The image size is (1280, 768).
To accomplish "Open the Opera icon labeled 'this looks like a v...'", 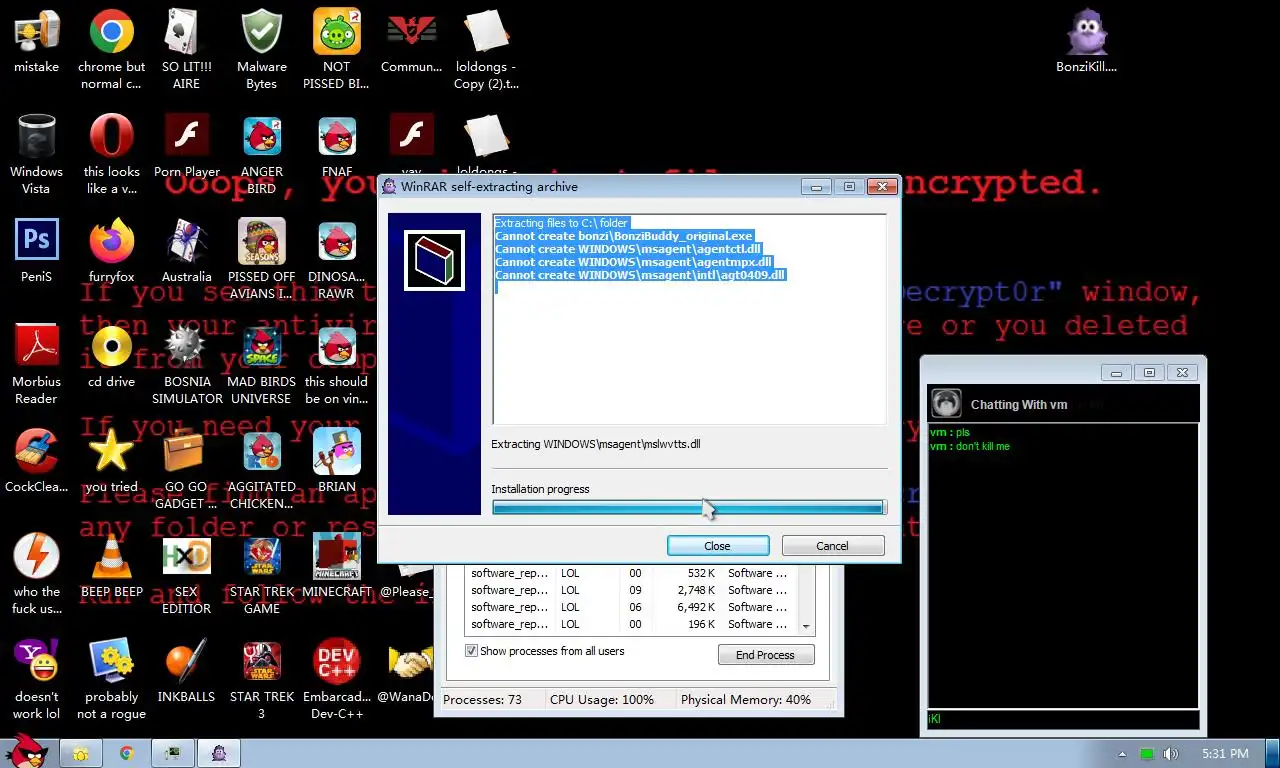I will 111,155.
